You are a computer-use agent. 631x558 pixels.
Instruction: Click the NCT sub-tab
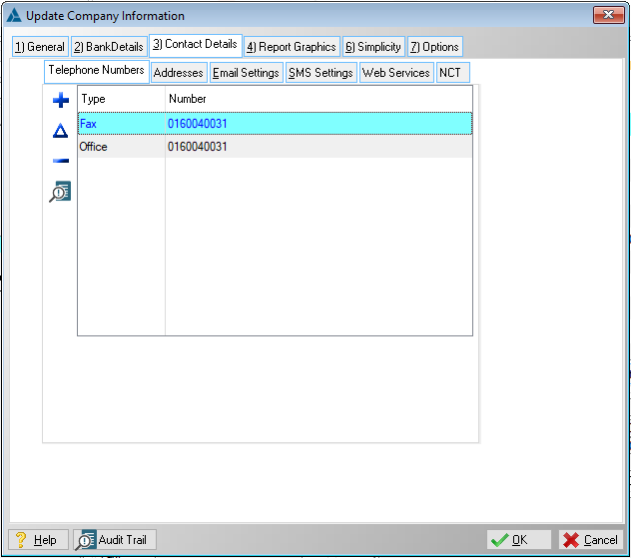point(450,73)
